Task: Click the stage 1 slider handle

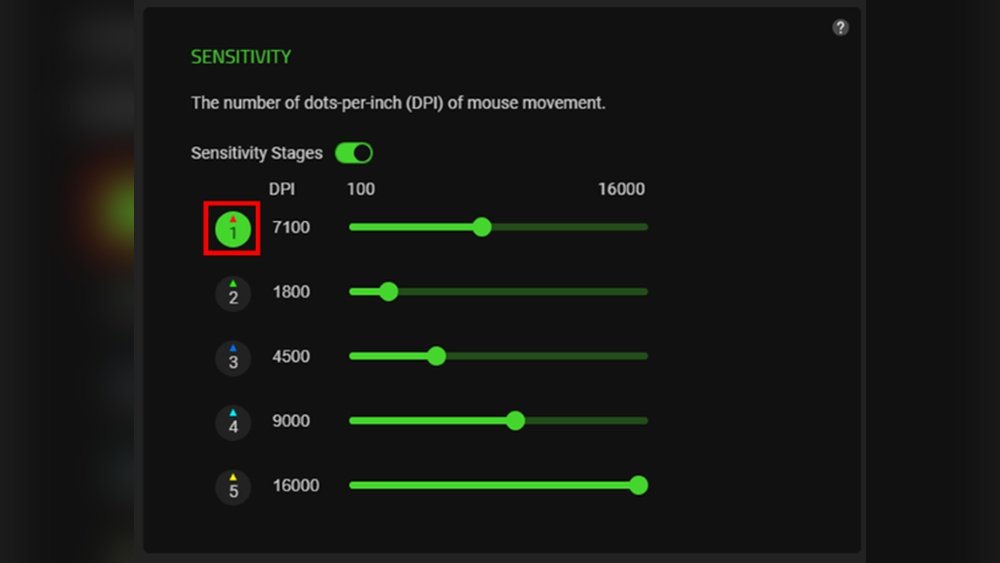Action: tap(482, 227)
